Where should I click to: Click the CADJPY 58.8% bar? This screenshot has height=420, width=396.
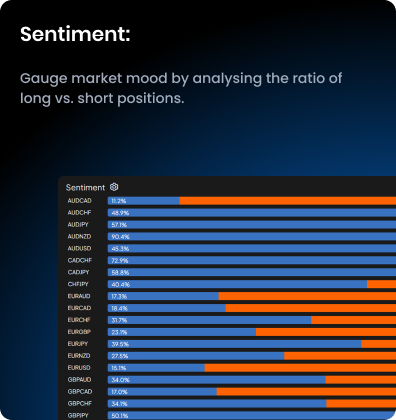pyautogui.click(x=252, y=272)
